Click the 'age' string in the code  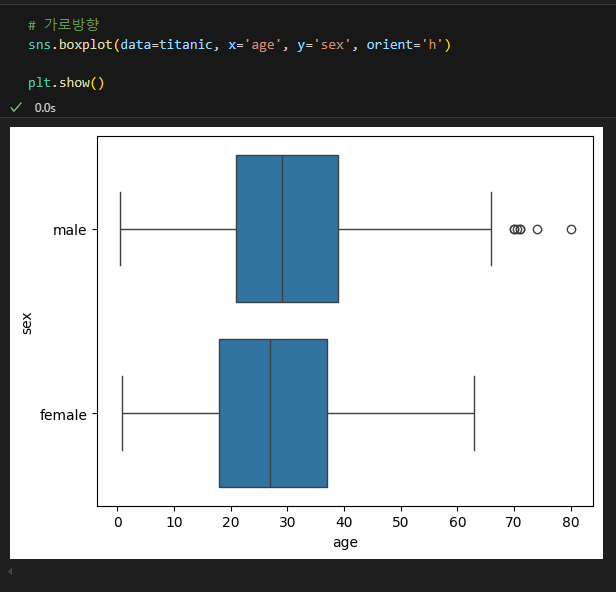point(263,45)
